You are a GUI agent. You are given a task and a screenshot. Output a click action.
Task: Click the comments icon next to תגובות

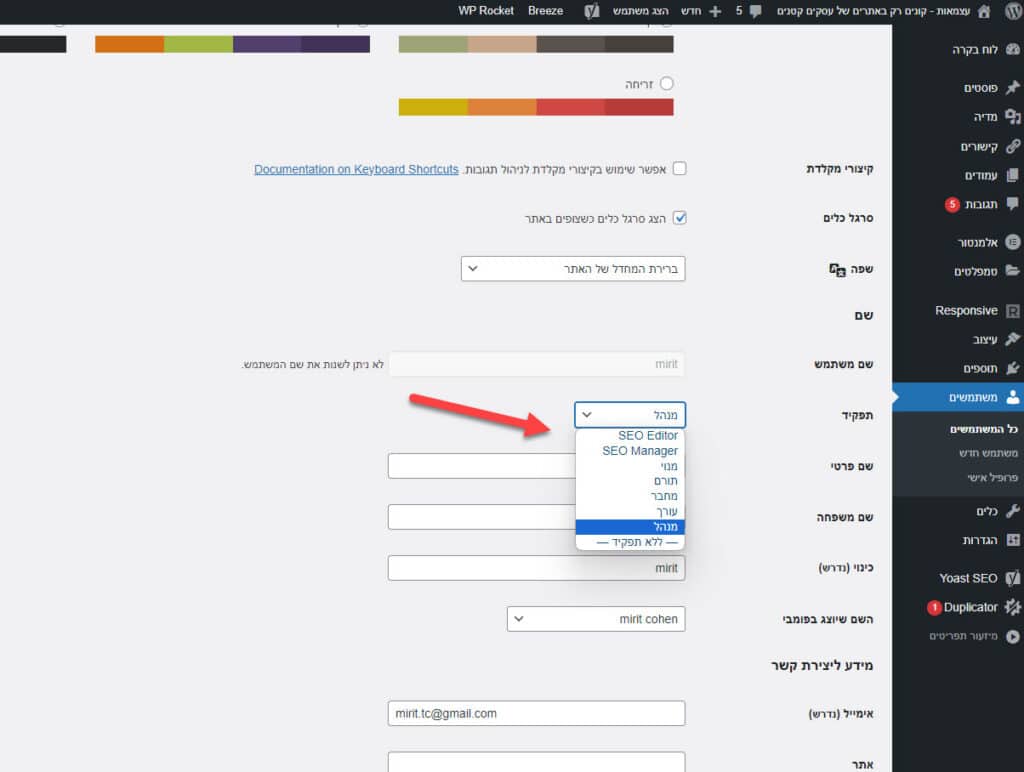click(x=1013, y=204)
